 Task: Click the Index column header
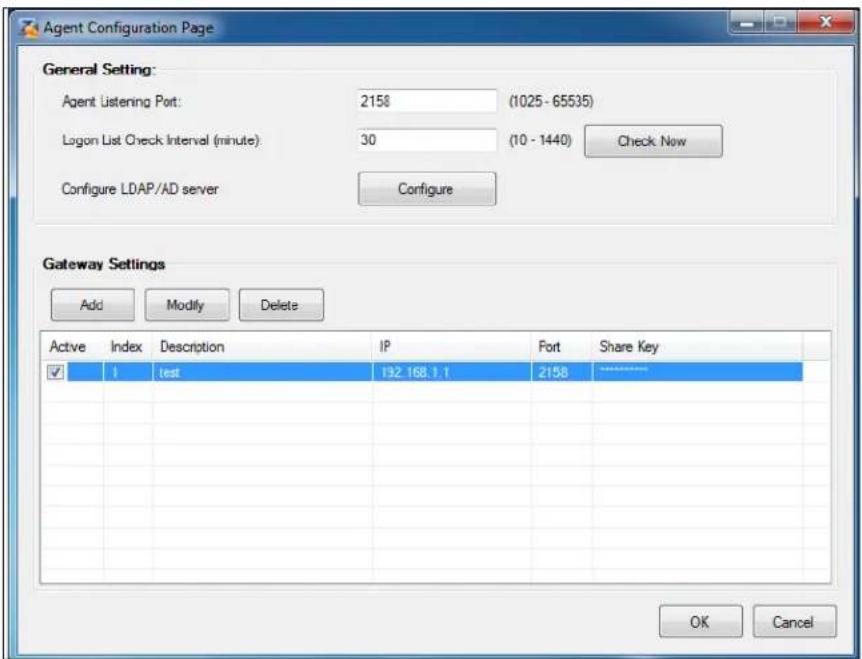pyautogui.click(x=128, y=347)
